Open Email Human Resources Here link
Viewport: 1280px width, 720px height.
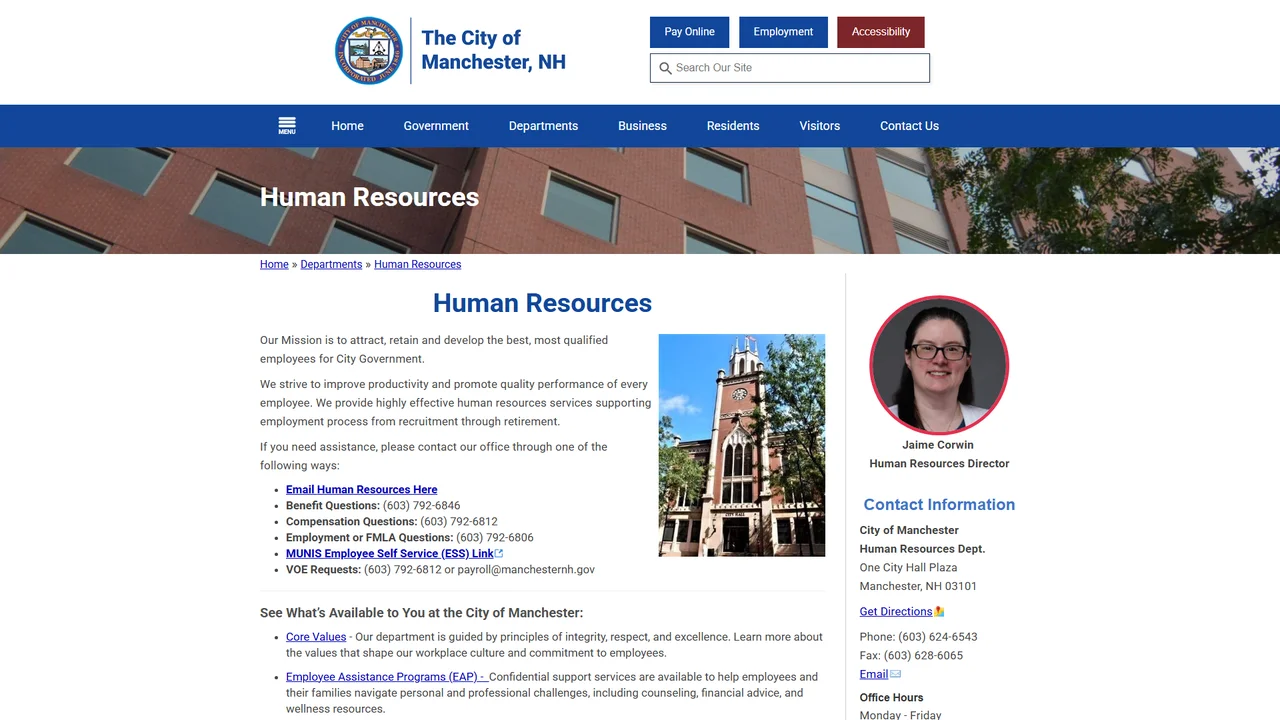coord(361,489)
